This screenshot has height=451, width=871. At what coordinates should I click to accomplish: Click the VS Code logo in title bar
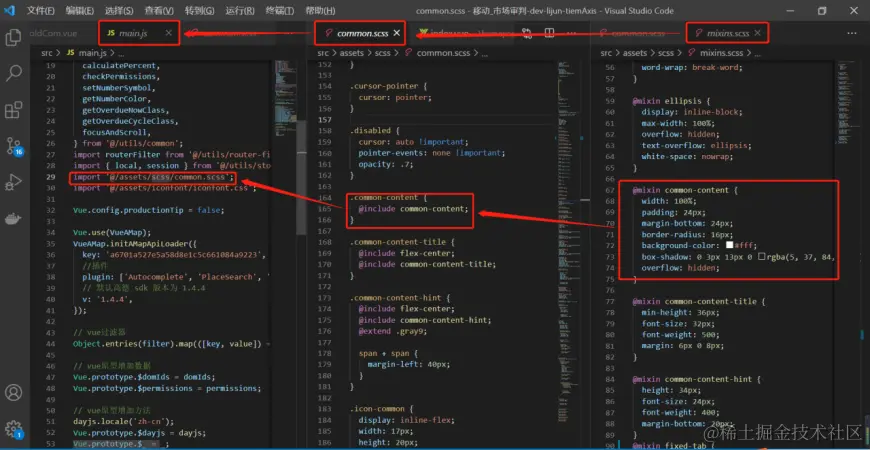click(x=11, y=11)
